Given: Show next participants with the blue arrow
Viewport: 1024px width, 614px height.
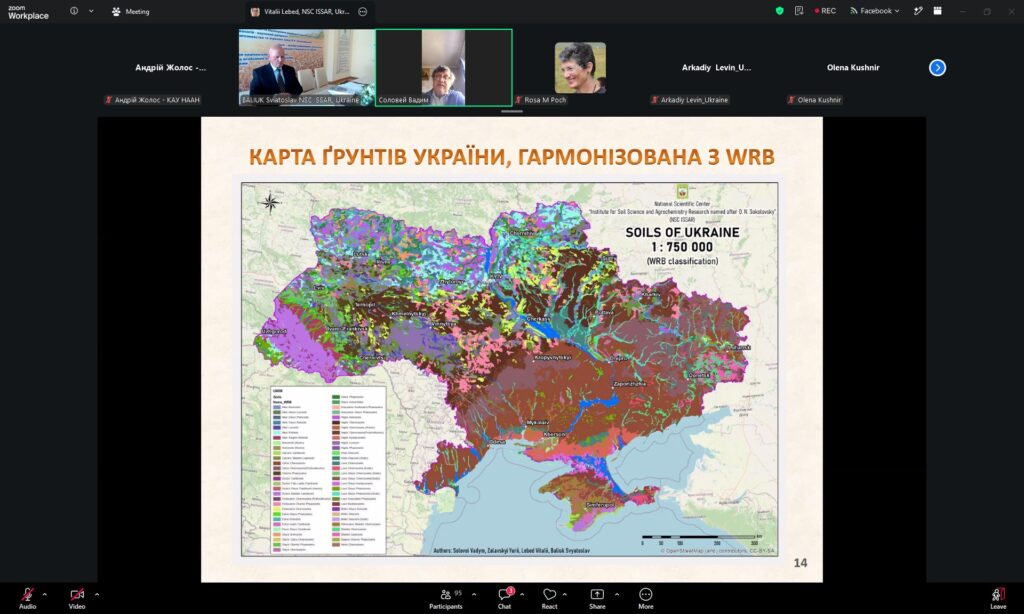Looking at the screenshot, I should point(937,67).
